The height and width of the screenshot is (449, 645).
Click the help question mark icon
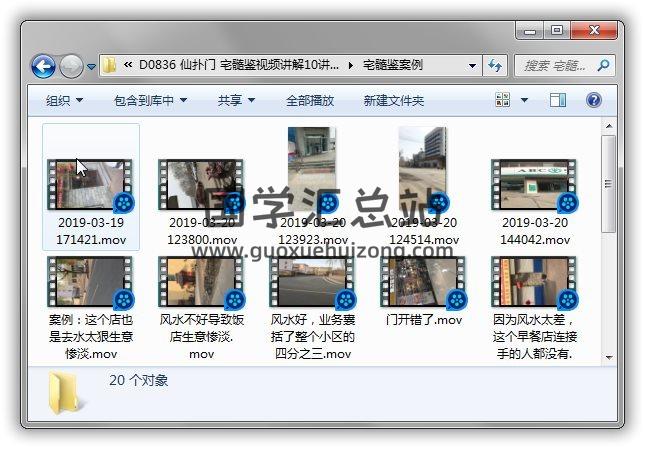click(x=593, y=100)
